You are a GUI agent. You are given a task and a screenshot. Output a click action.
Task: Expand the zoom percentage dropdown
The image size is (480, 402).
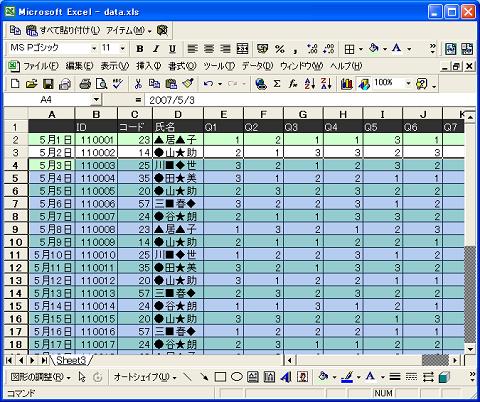[x=408, y=83]
